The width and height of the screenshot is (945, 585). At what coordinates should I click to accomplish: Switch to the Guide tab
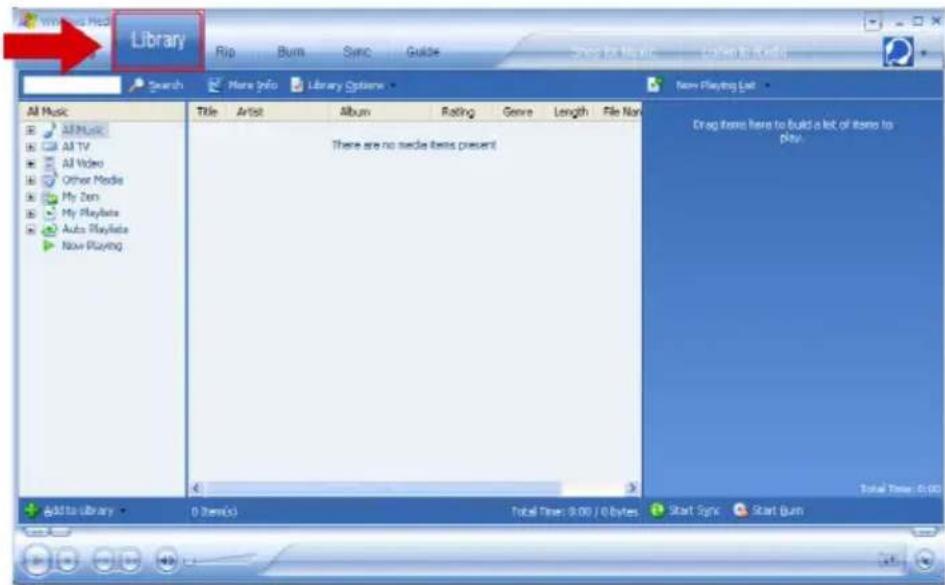click(422, 52)
